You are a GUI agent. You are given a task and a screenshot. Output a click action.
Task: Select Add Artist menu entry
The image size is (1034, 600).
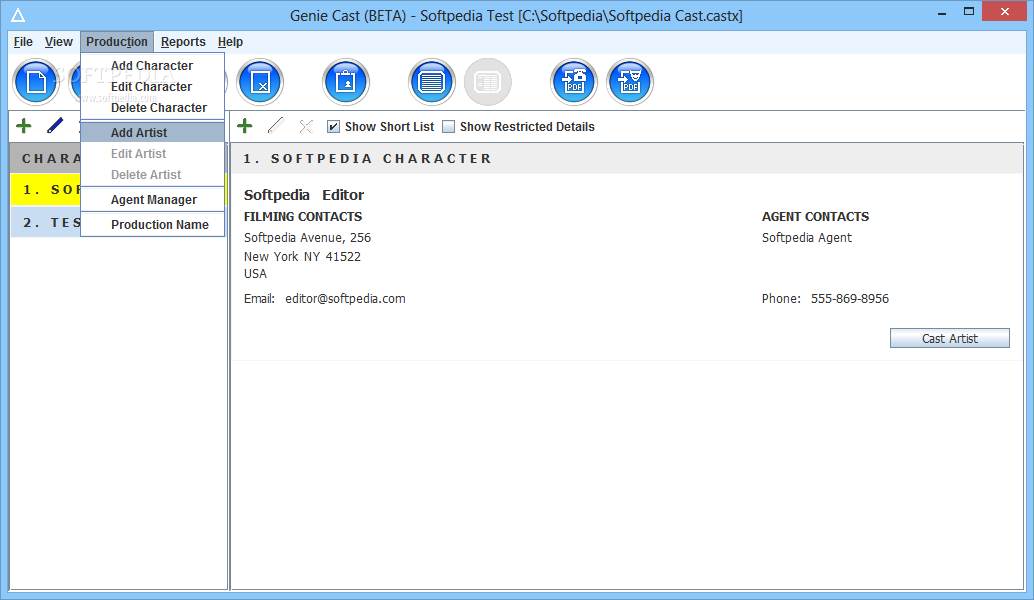pos(152,133)
